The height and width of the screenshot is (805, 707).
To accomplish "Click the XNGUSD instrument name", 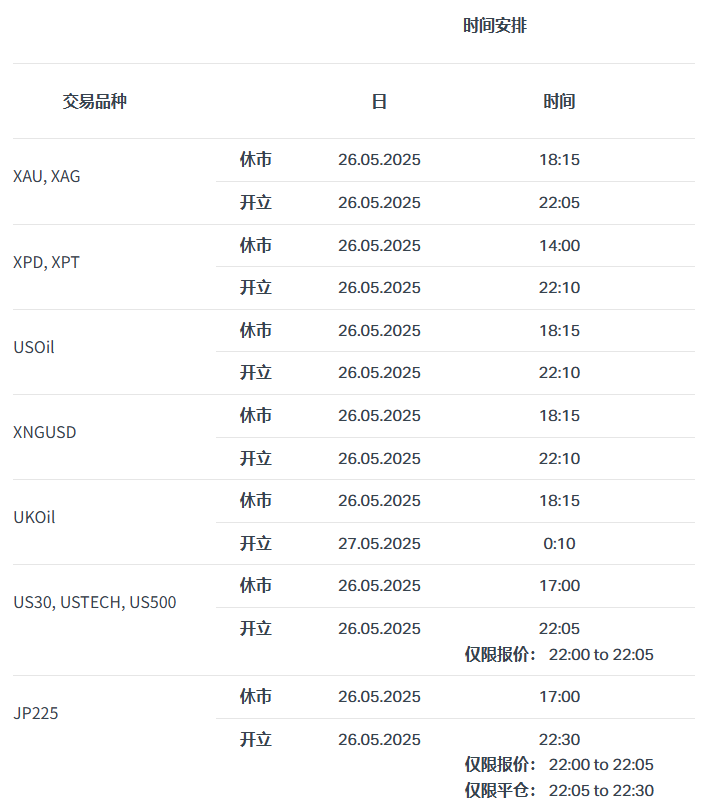I will tap(45, 432).
